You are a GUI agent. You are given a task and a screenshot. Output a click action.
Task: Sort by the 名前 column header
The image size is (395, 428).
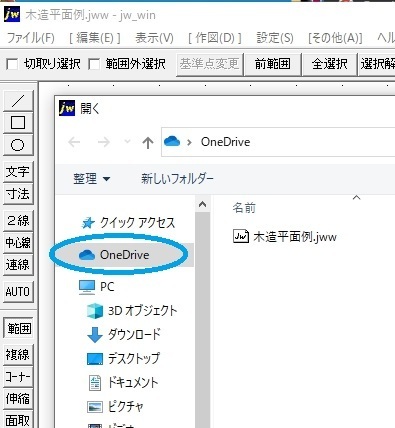tap(244, 208)
